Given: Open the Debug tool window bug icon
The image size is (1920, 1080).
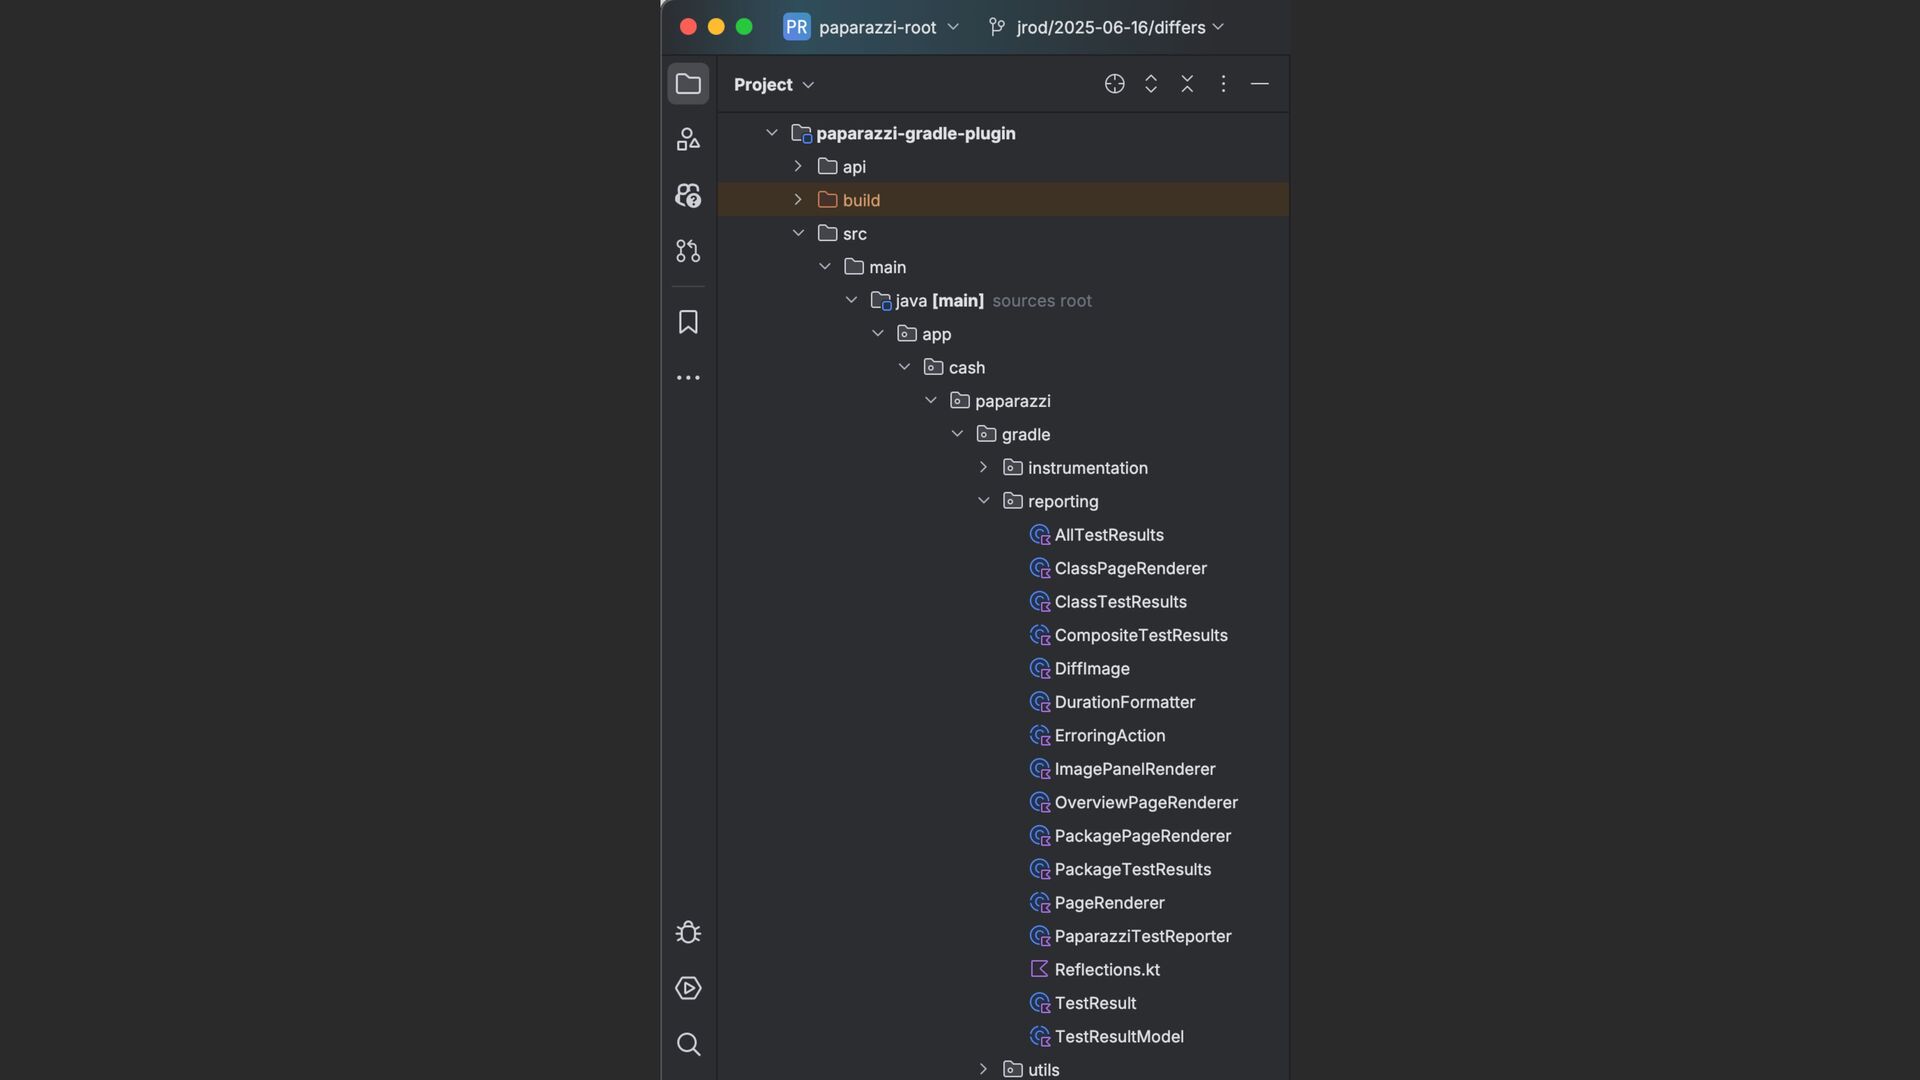Looking at the screenshot, I should pyautogui.click(x=688, y=933).
